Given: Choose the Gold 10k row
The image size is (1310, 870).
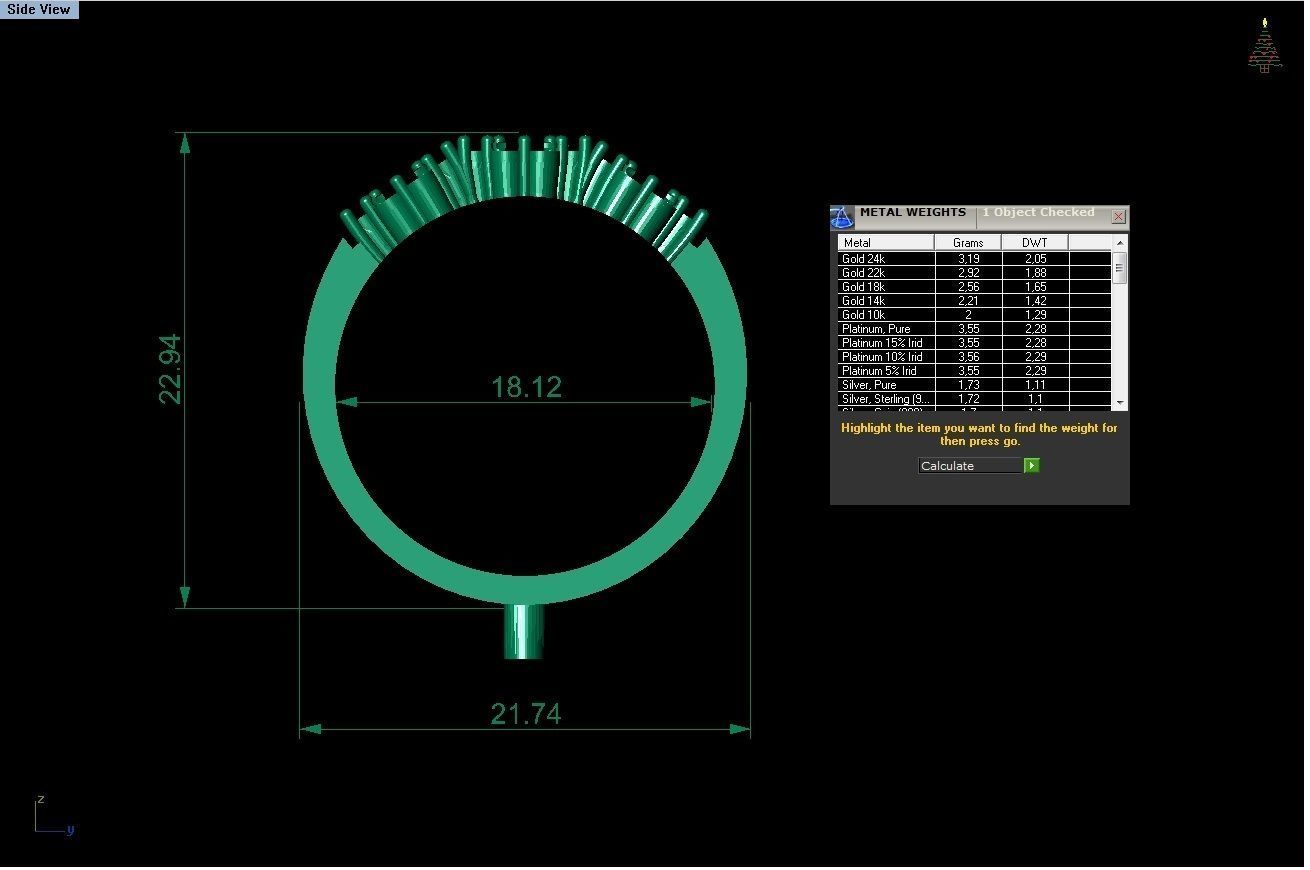Looking at the screenshot, I should point(975,315).
